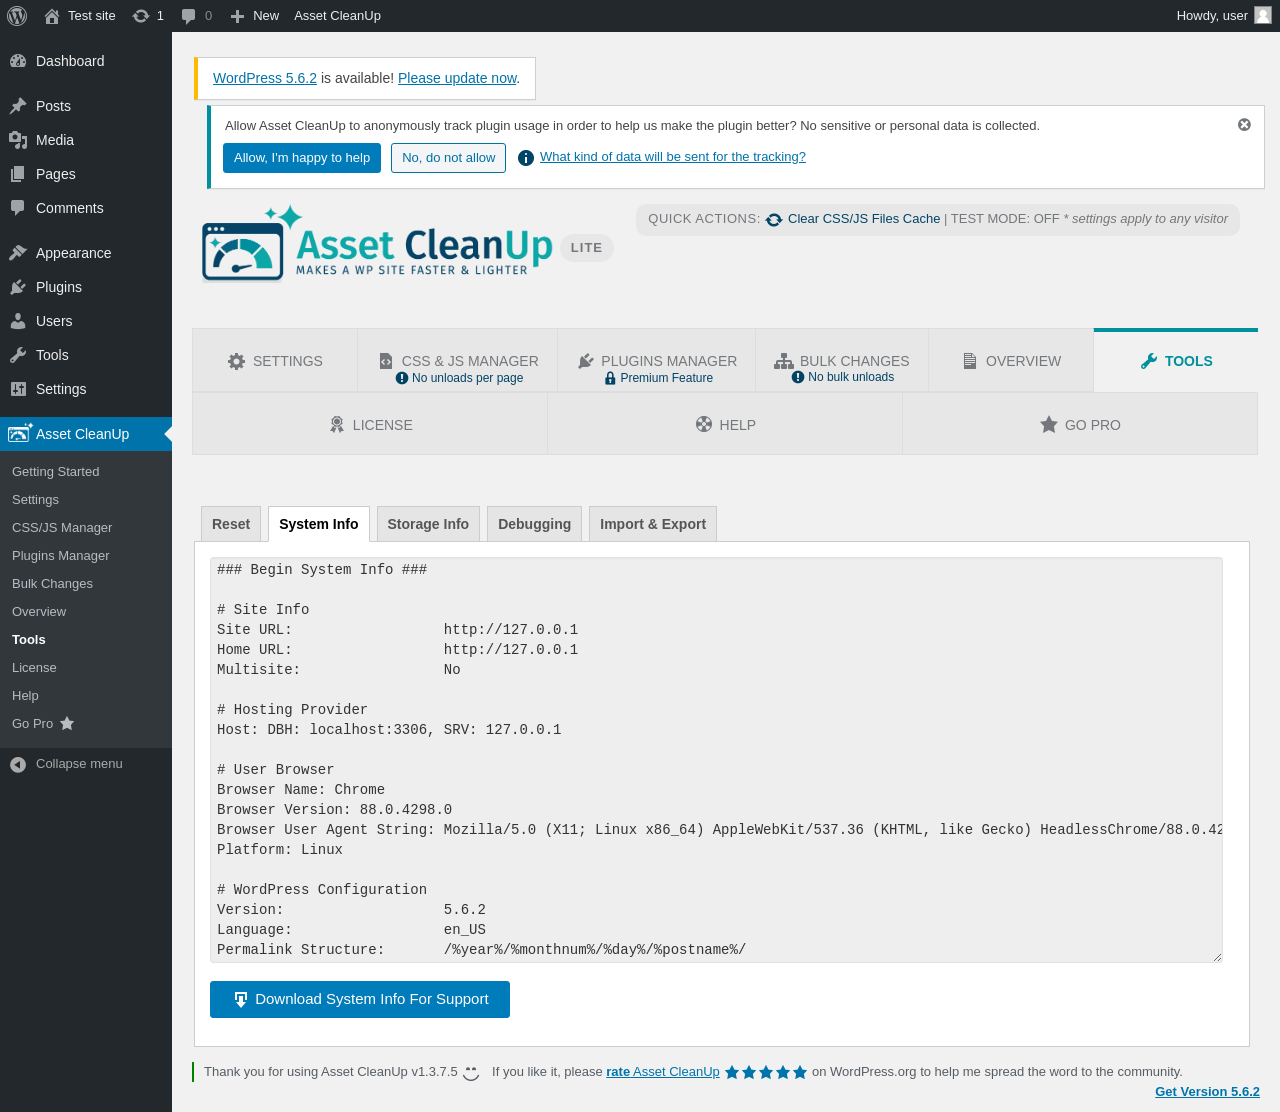Select the System Info sub-tab
Image resolution: width=1280 pixels, height=1112 pixels.
(319, 524)
